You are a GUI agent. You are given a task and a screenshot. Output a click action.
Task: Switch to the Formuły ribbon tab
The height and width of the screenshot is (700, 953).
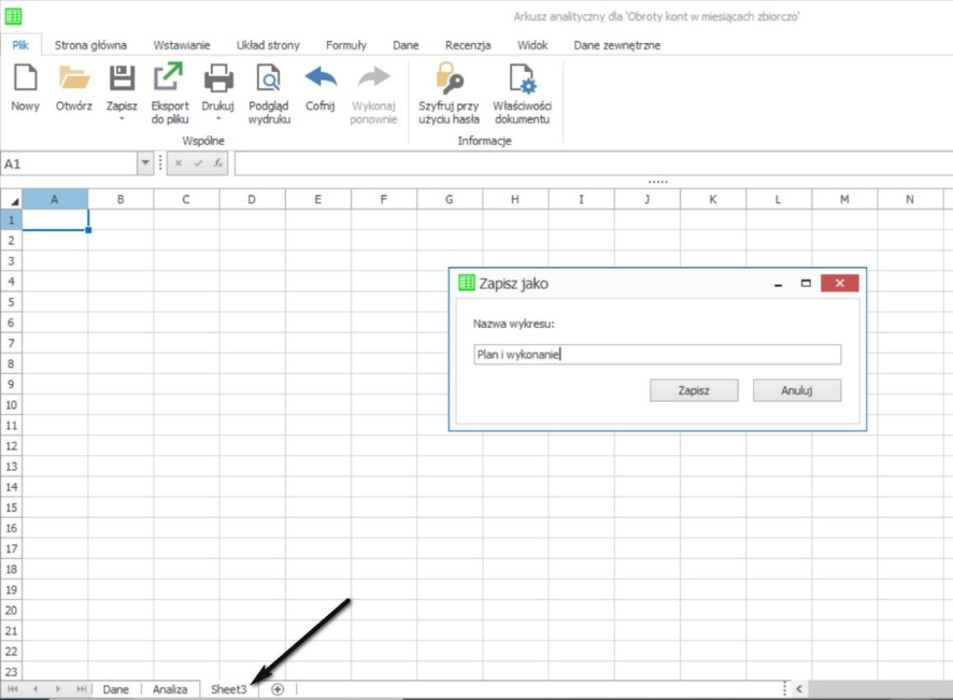[x=346, y=45]
